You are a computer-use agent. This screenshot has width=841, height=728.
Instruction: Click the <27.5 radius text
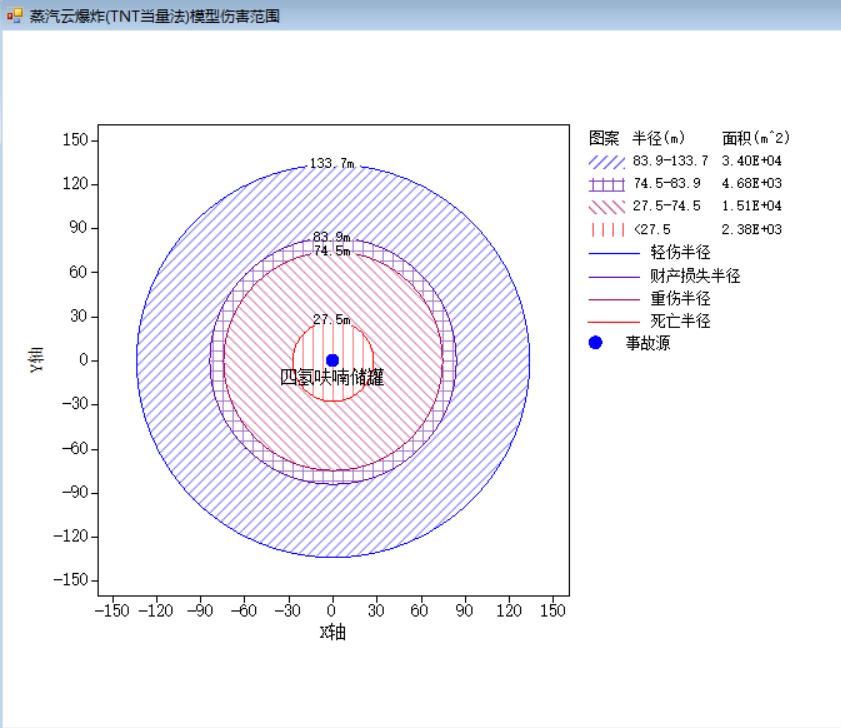tap(652, 230)
